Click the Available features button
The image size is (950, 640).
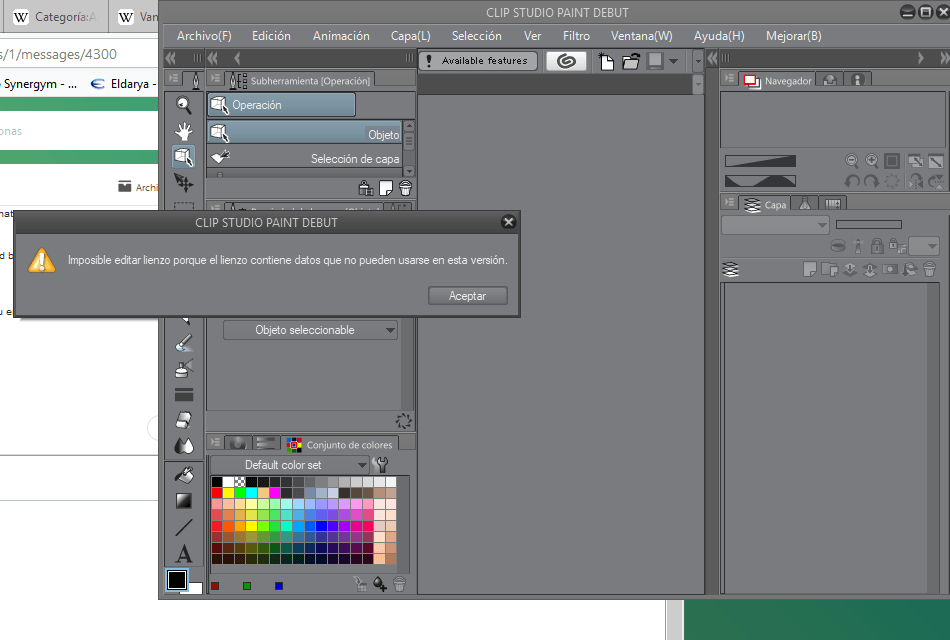coord(478,61)
